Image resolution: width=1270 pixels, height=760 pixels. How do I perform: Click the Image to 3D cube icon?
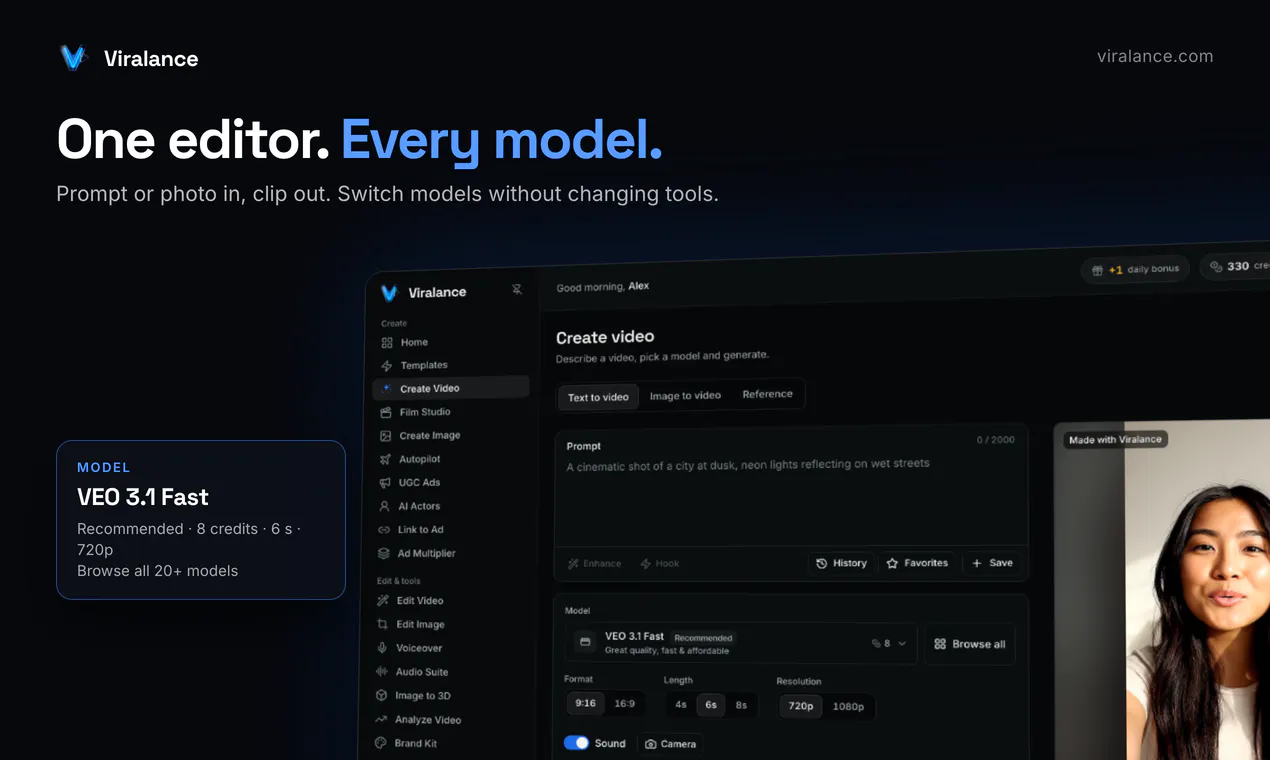(x=381, y=695)
